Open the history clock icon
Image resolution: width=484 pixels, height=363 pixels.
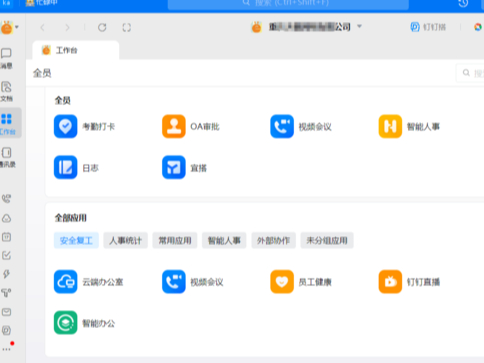(x=463, y=4)
